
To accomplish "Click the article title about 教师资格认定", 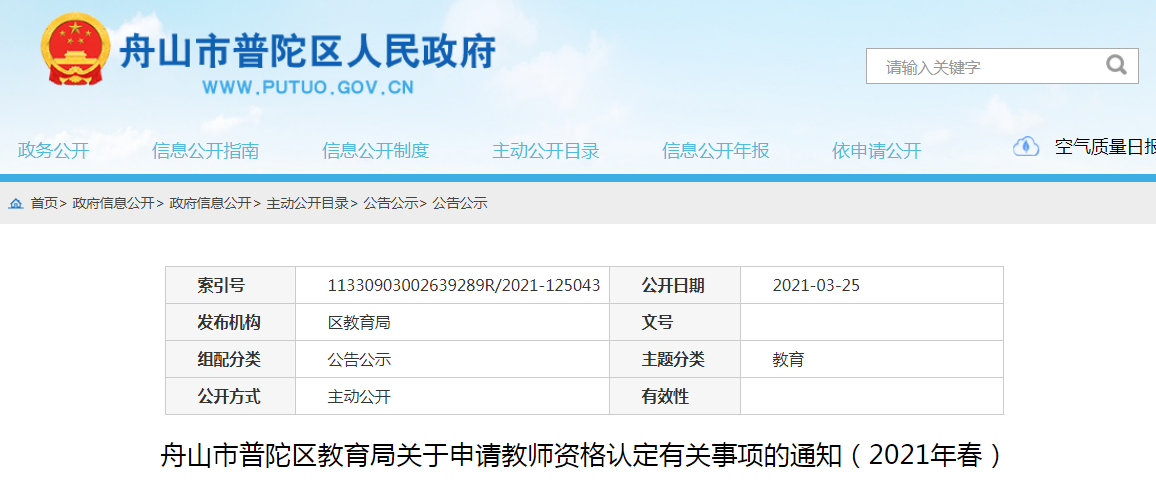I will click(x=583, y=457).
